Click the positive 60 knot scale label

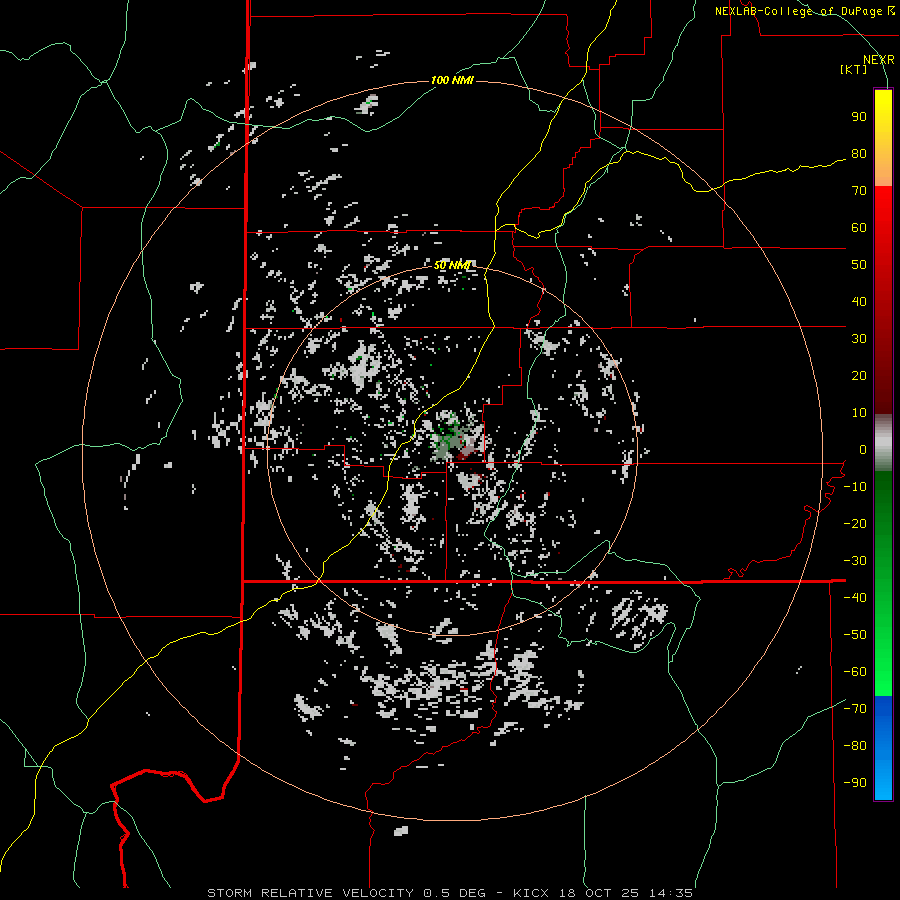coord(859,228)
